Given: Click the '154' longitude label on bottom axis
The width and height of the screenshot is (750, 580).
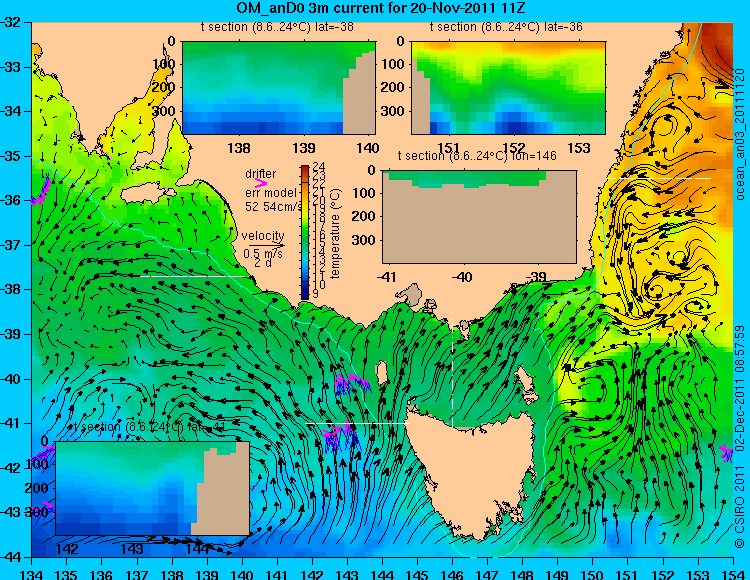Looking at the screenshot, I should [x=733, y=575].
